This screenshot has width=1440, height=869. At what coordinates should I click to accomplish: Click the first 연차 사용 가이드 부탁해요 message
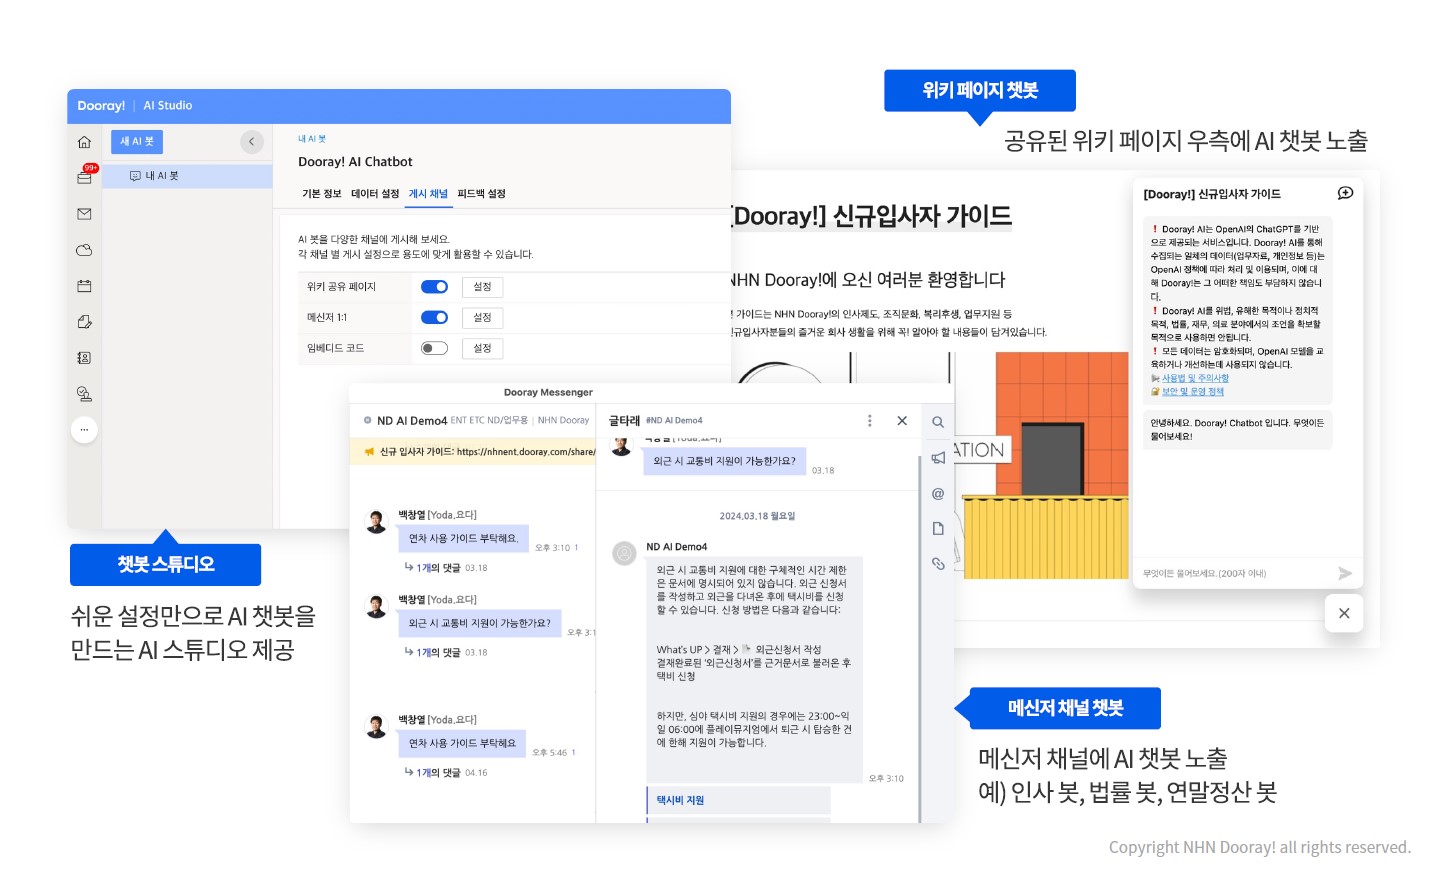tap(463, 539)
